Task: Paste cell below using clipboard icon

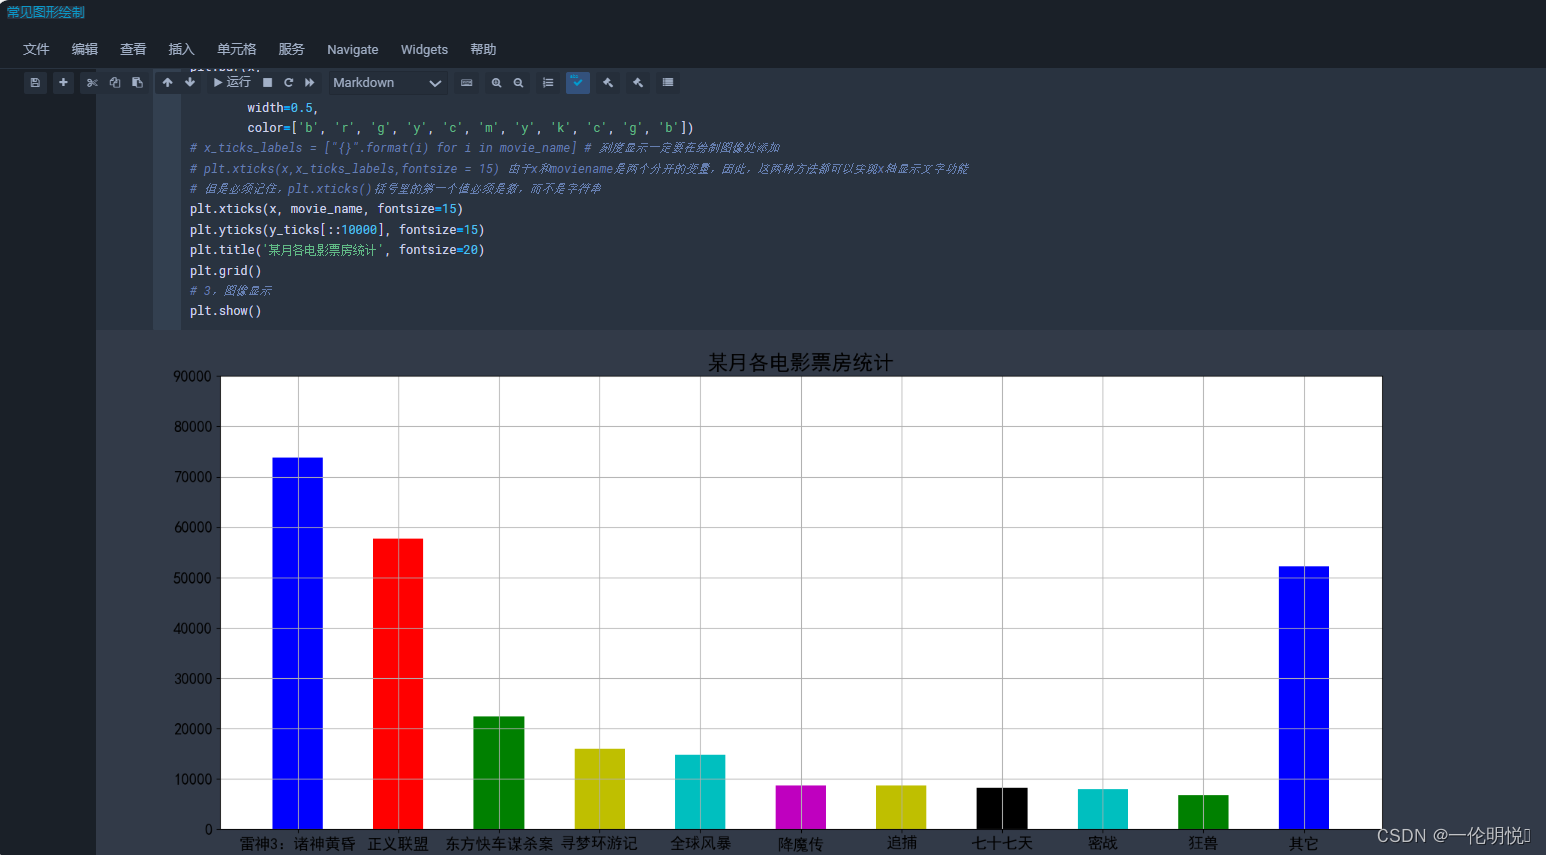Action: (x=137, y=83)
